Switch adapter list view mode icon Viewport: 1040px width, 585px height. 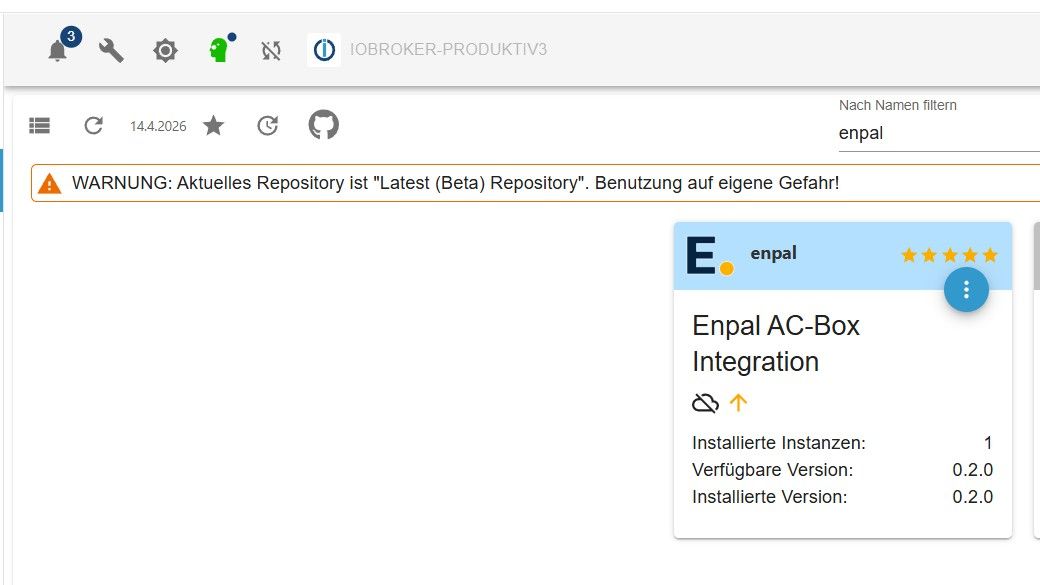[40, 125]
